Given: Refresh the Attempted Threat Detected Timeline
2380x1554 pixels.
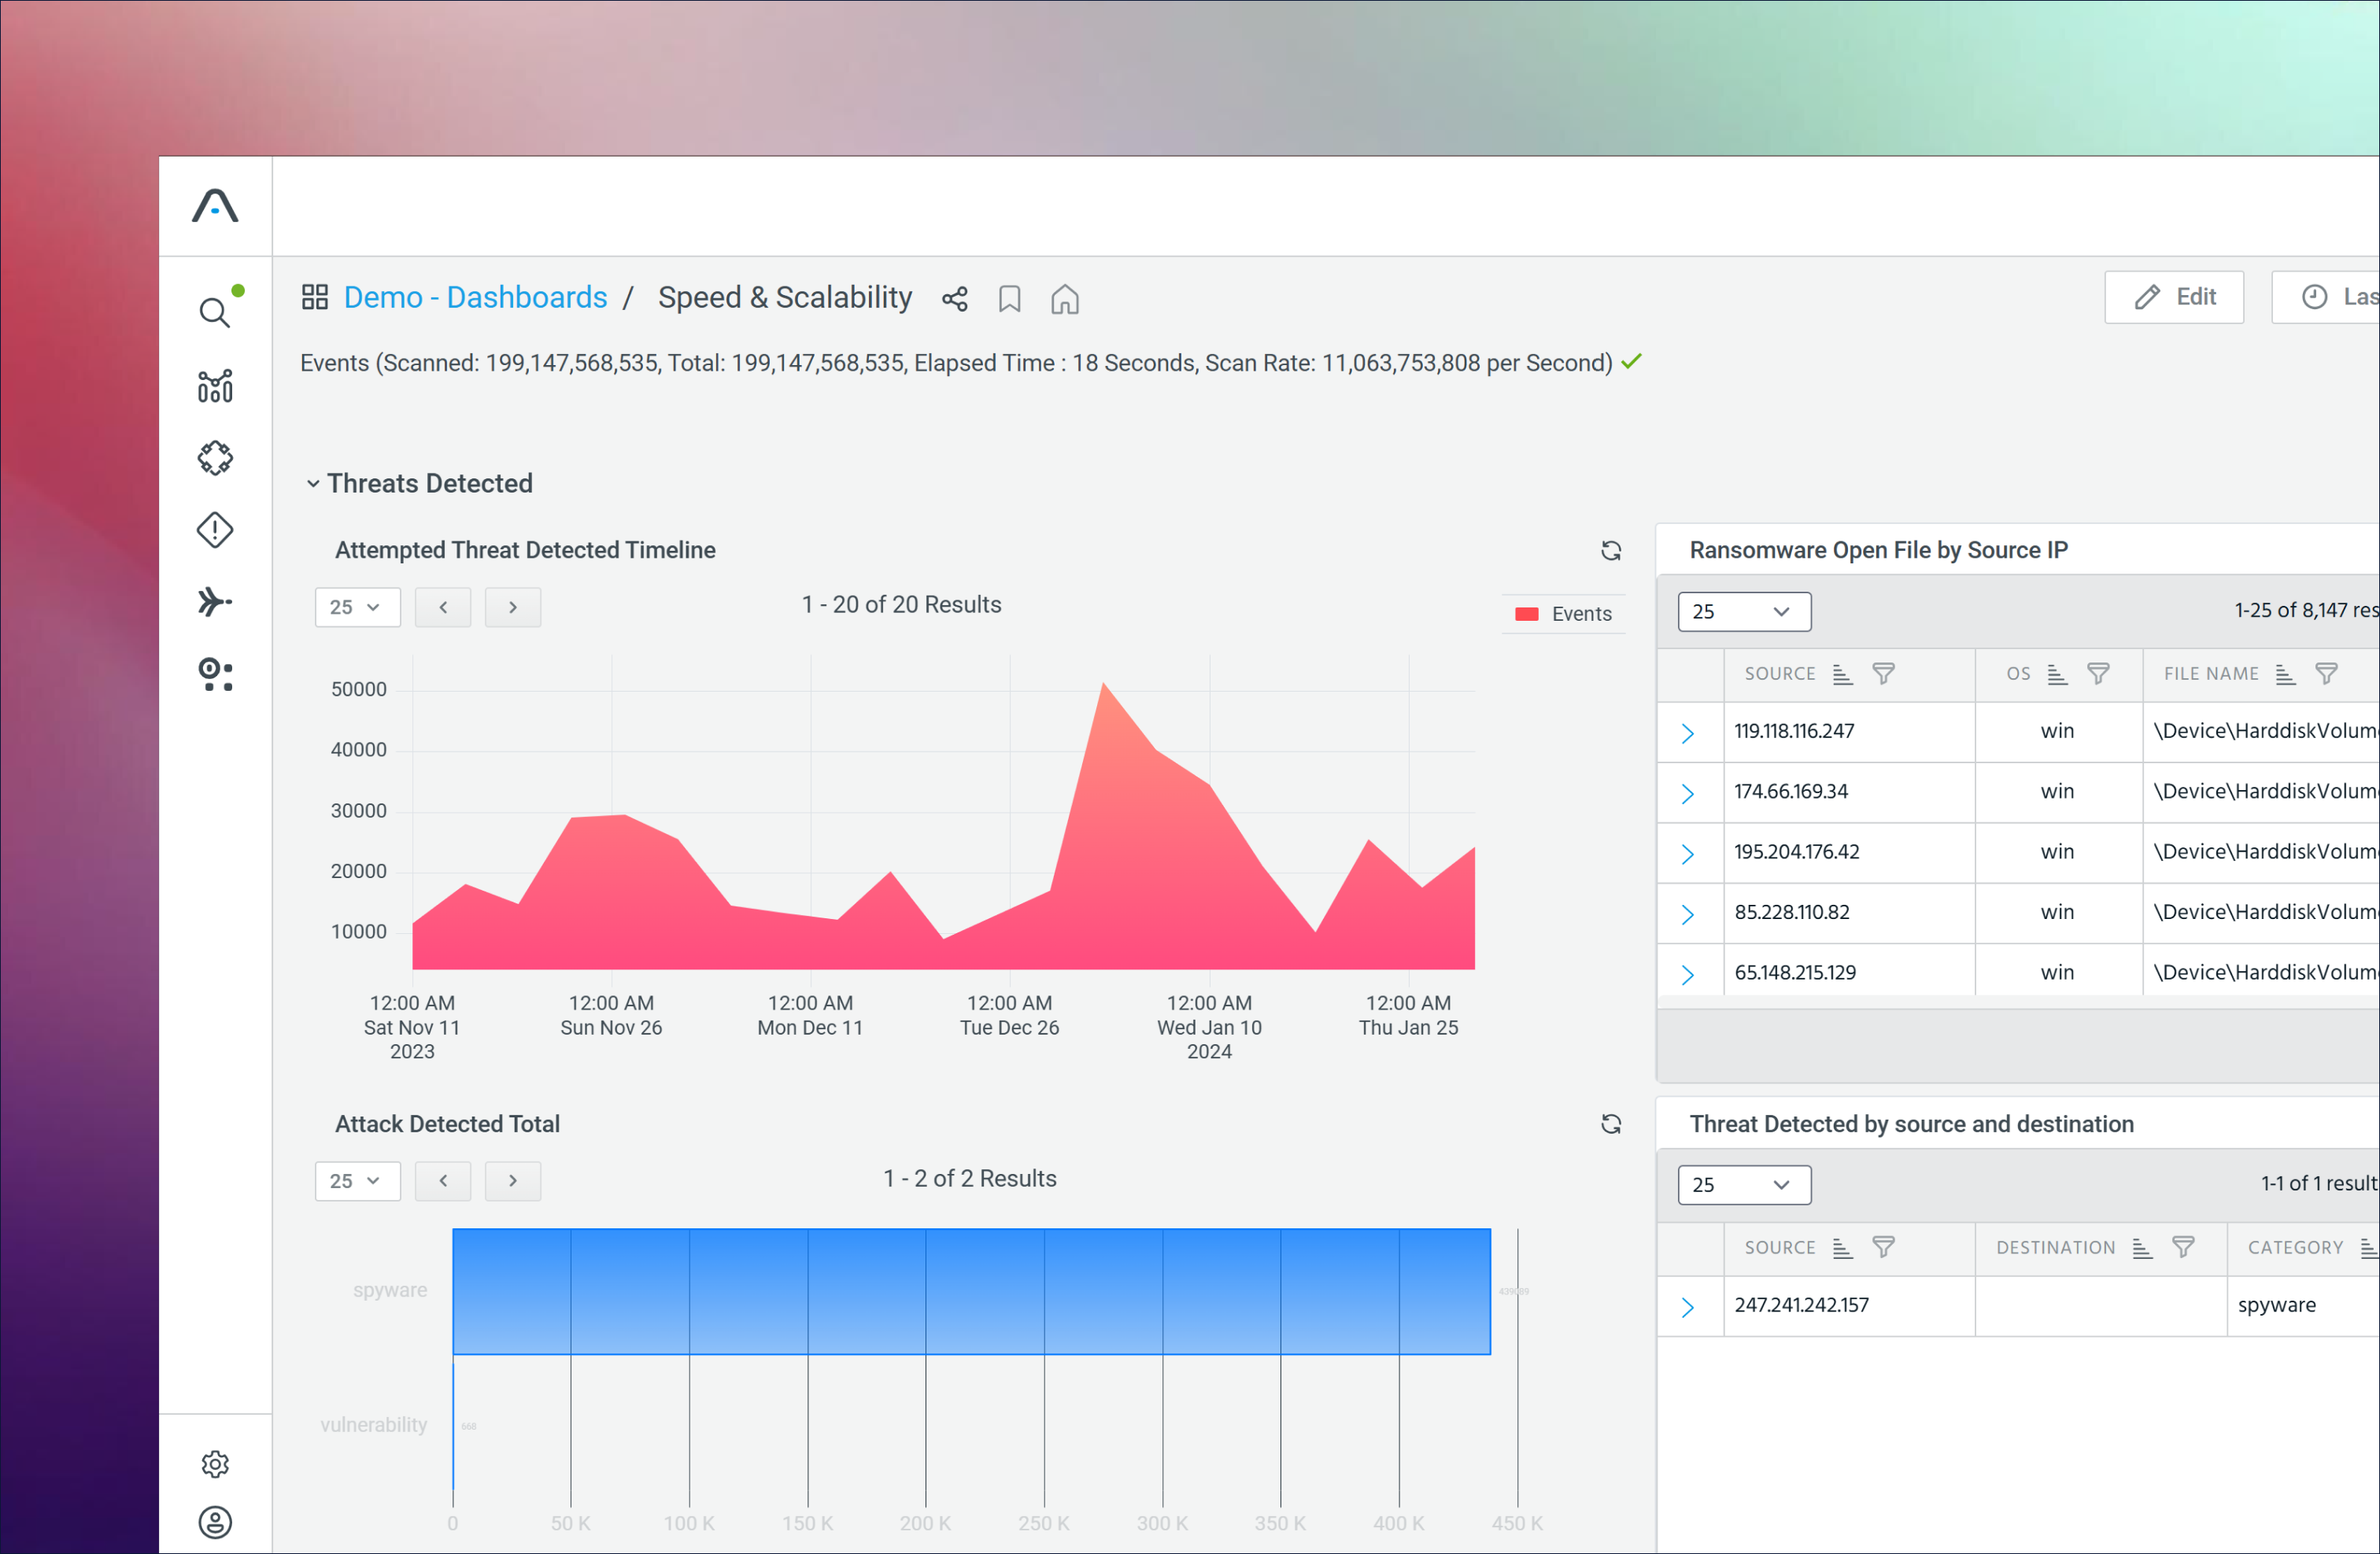Looking at the screenshot, I should pos(1610,550).
